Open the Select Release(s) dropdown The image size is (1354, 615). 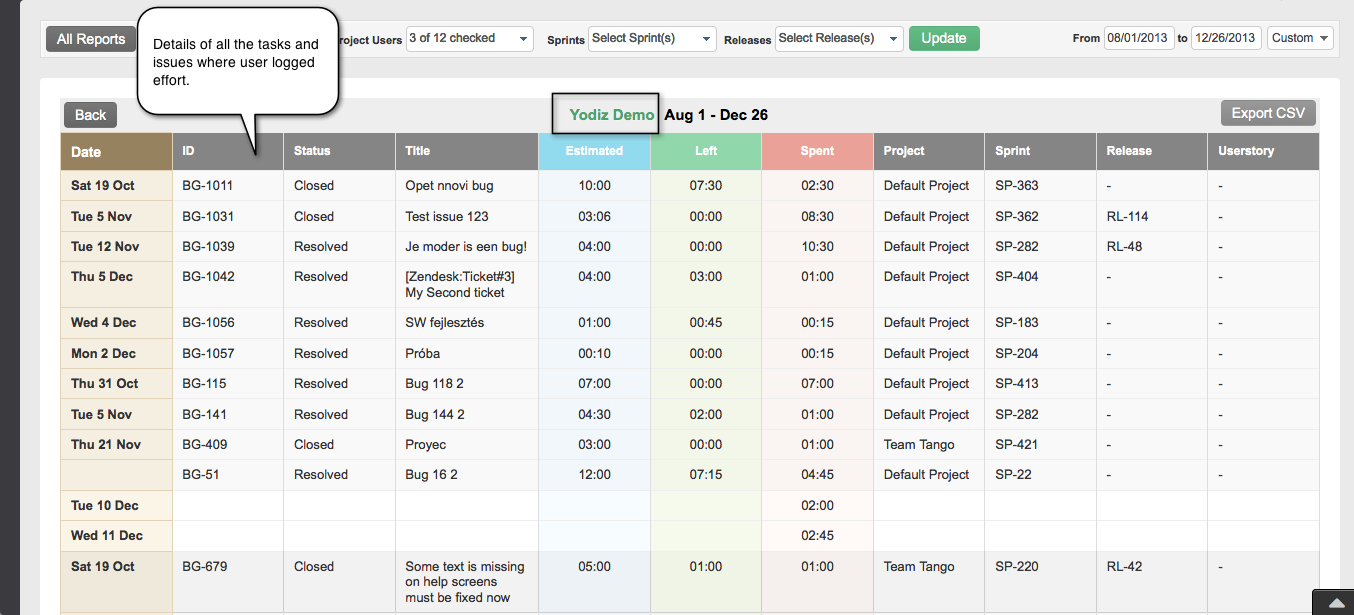pos(838,39)
